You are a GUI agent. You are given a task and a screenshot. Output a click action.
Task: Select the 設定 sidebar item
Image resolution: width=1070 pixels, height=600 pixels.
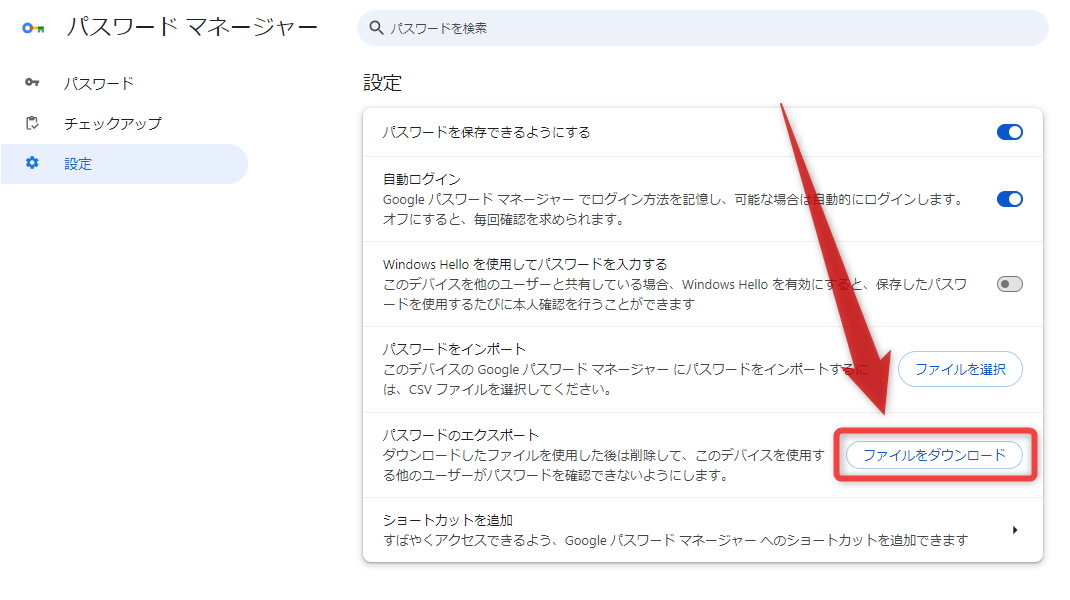[x=124, y=164]
